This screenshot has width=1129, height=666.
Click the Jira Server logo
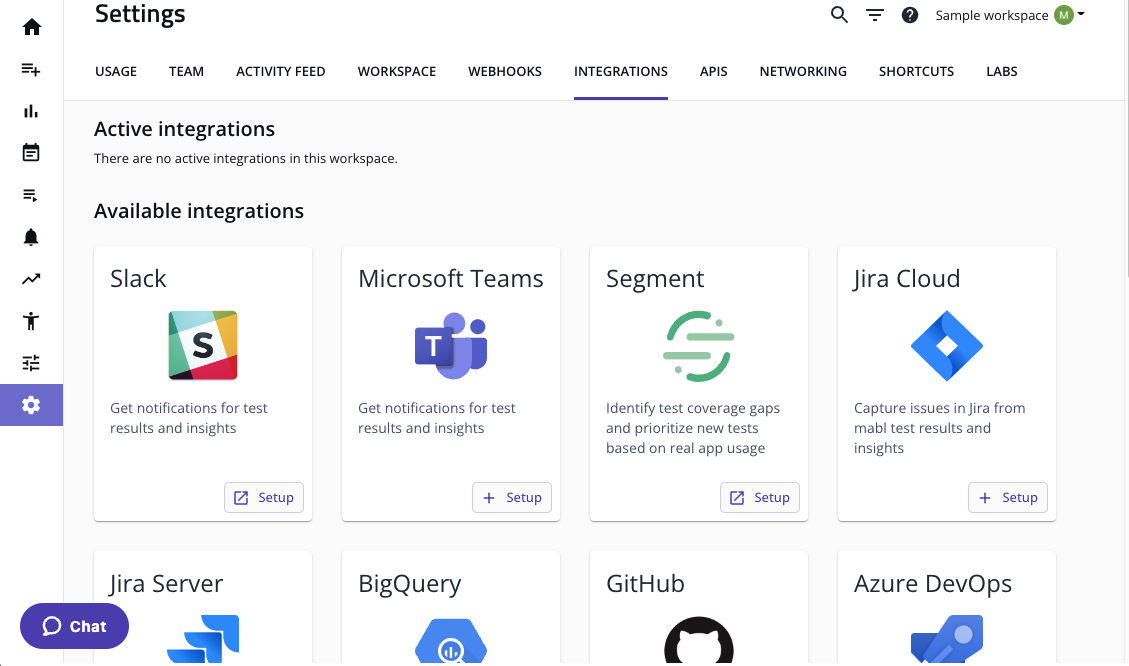(203, 639)
